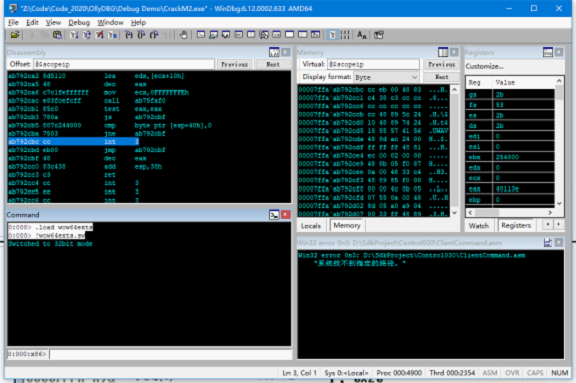
Task: Close the Command panel with red X
Action: pyautogui.click(x=286, y=215)
